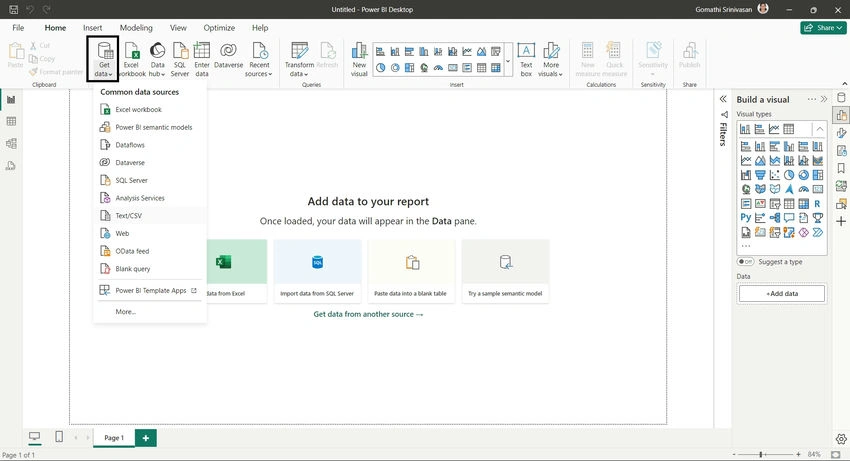Select the Page 1 tab

tap(114, 438)
